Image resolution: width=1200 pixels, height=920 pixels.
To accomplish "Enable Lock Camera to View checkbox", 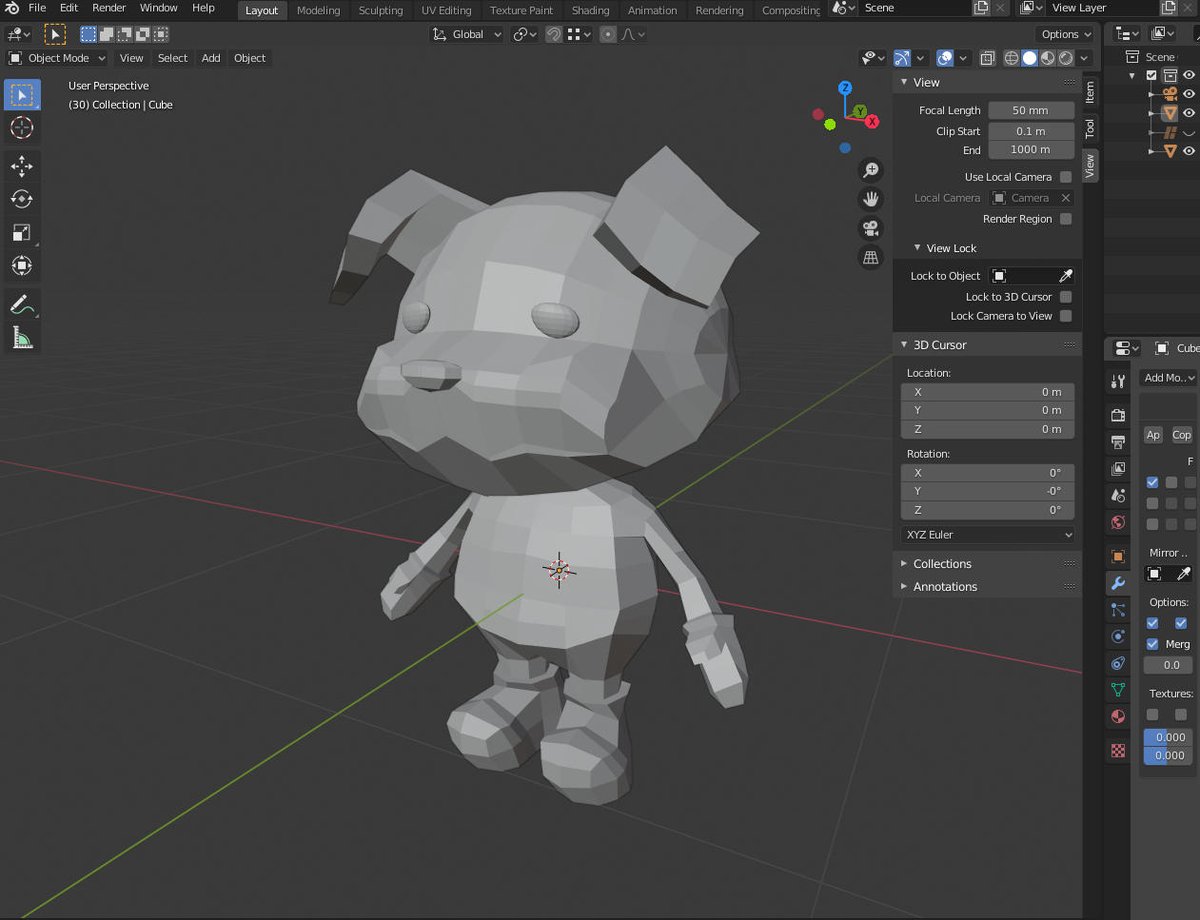I will click(1066, 316).
